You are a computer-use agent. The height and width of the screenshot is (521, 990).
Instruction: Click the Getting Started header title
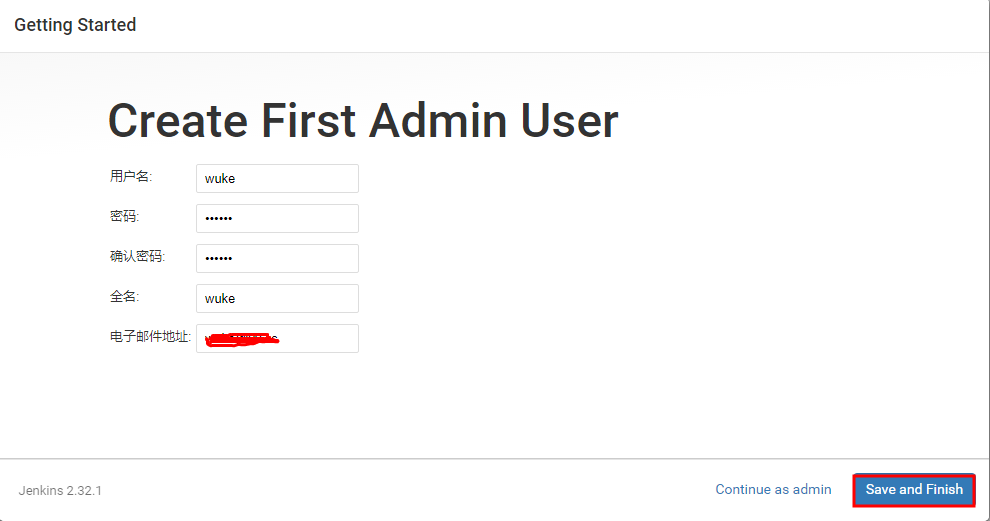[x=75, y=25]
